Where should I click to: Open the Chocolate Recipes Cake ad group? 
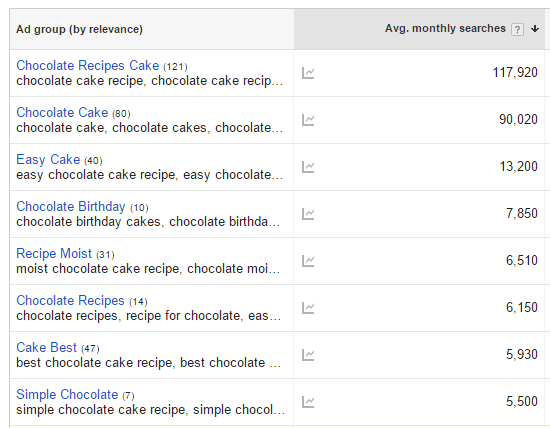tap(88, 66)
